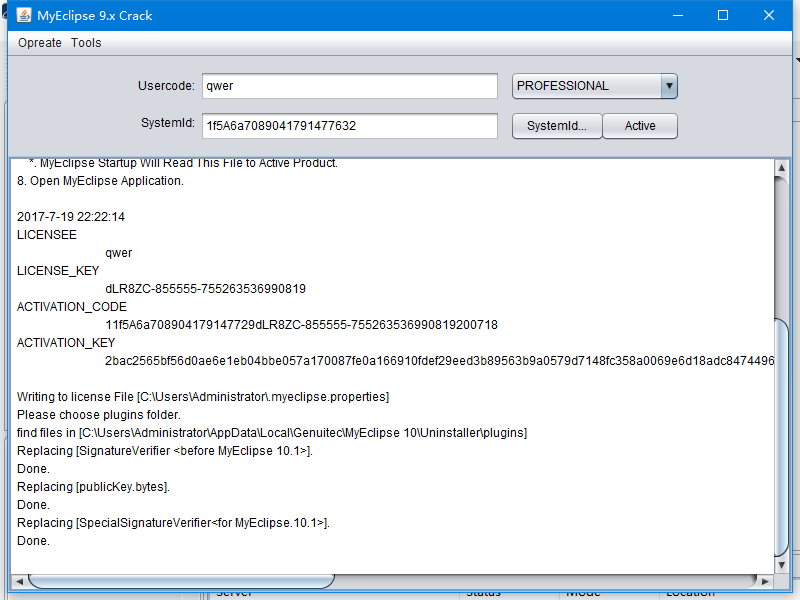Click the LICENSEE label in log
Screen dimensions: 800x600
point(47,235)
